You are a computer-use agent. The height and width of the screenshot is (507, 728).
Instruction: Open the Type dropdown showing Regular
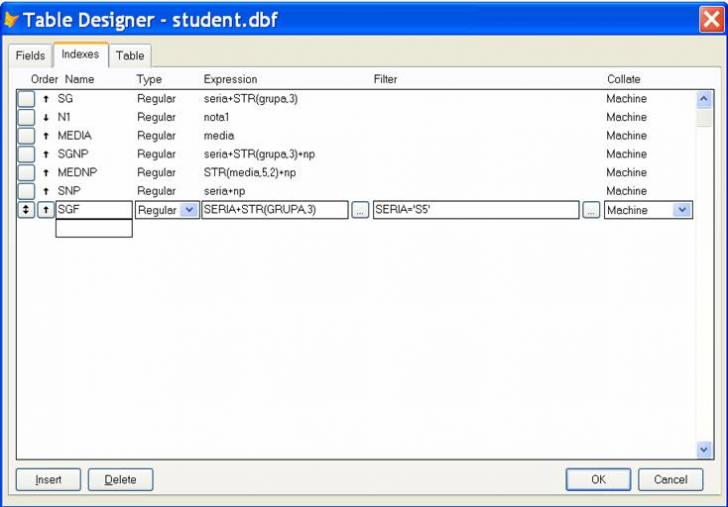point(189,210)
